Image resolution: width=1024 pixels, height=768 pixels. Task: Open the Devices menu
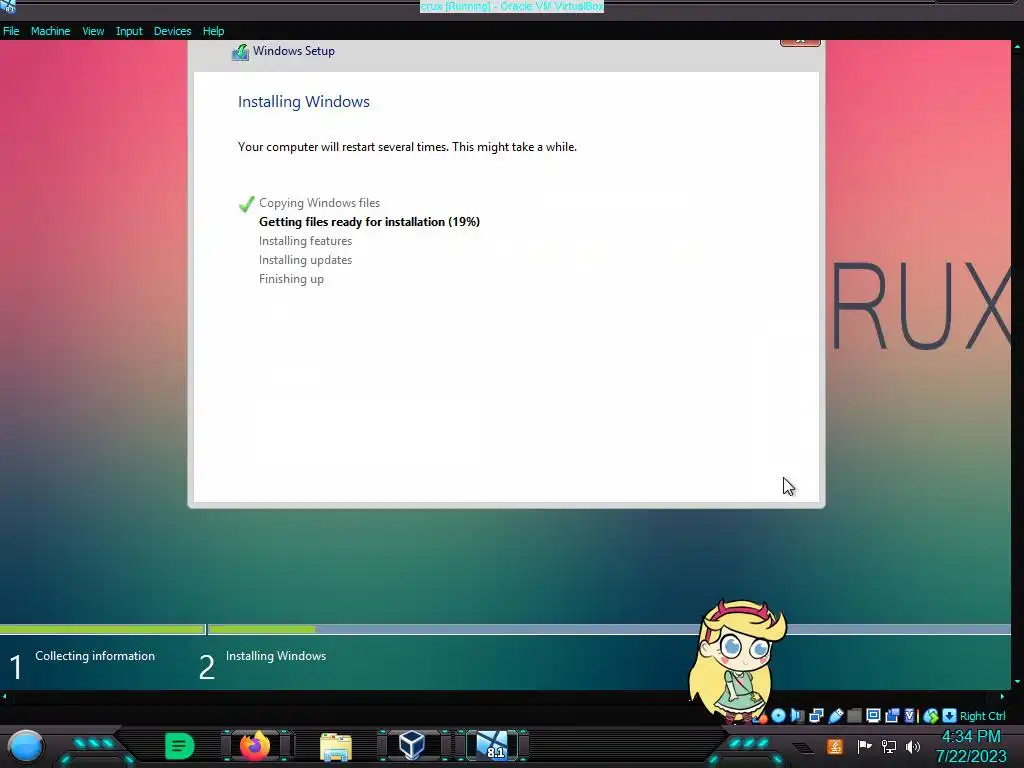pos(172,31)
